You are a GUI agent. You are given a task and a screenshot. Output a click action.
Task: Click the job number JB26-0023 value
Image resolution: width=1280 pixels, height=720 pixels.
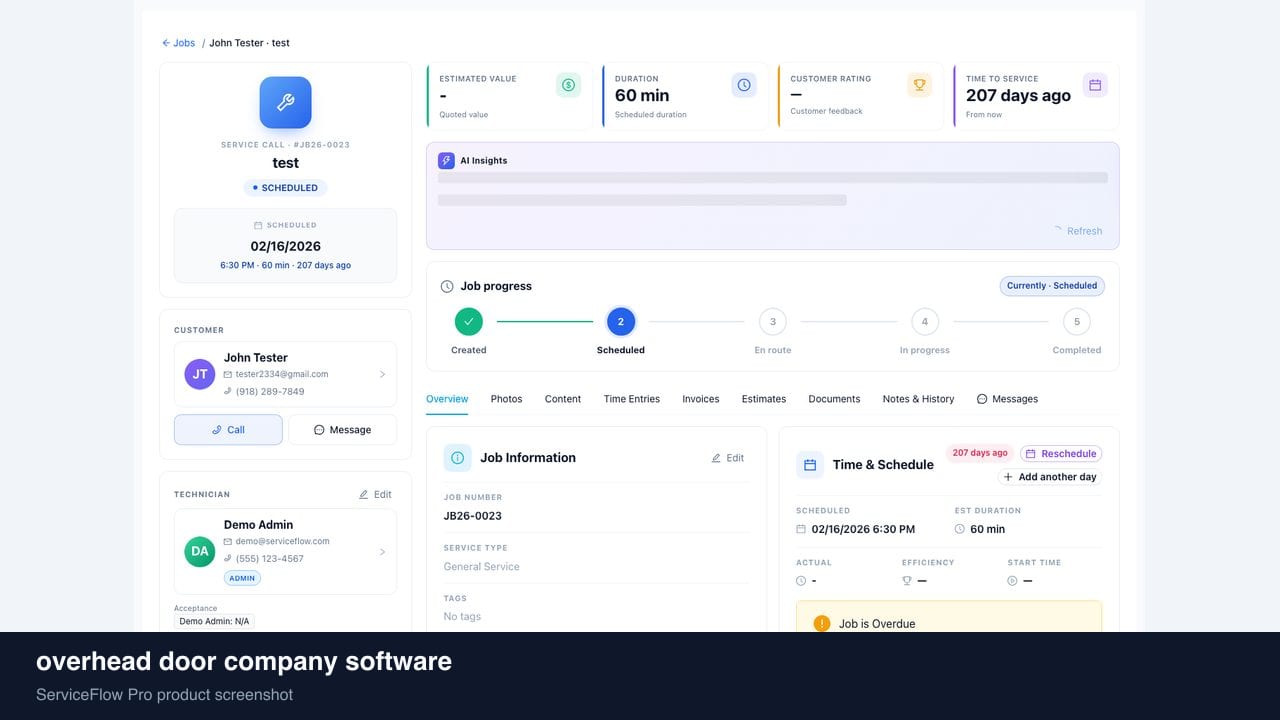pyautogui.click(x=473, y=516)
